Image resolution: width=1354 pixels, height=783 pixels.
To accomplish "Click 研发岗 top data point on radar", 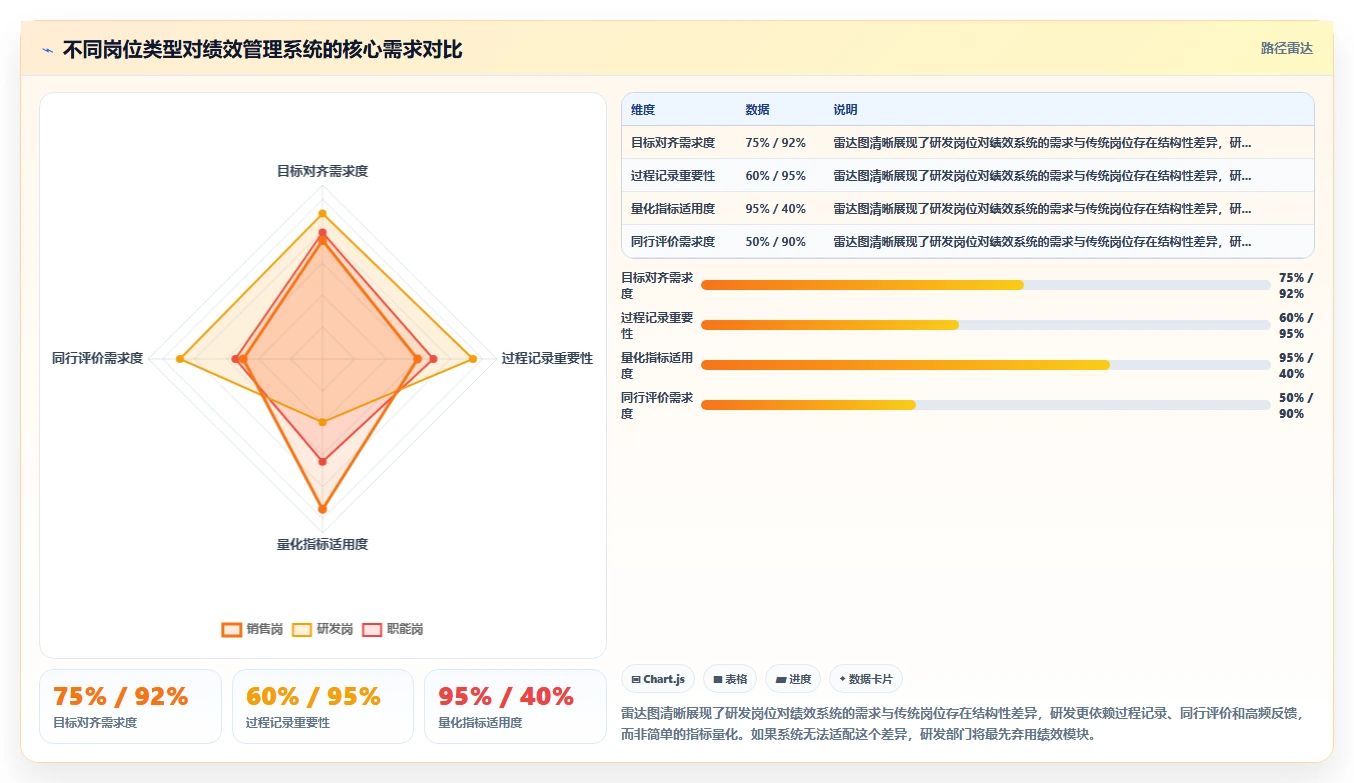I will (322, 213).
